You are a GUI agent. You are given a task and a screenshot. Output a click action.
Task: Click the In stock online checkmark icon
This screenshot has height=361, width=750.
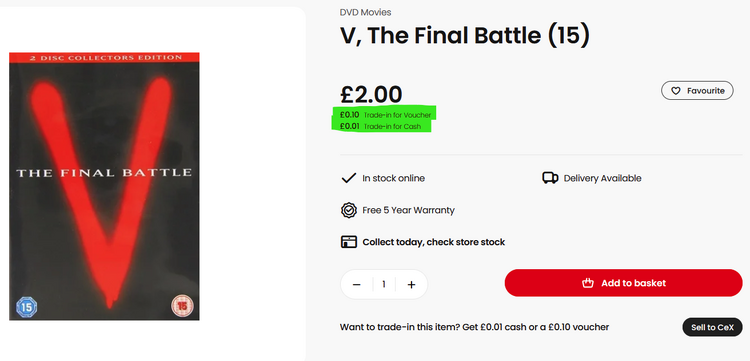(x=348, y=178)
